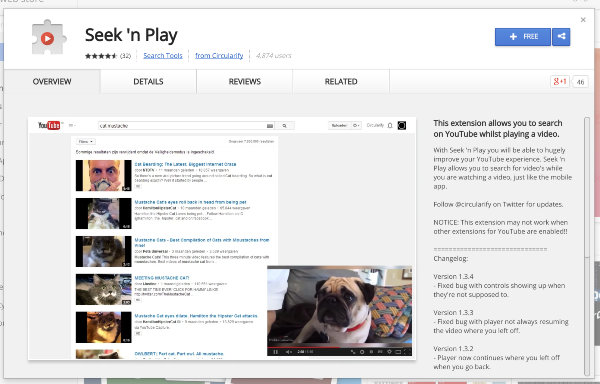Click the 'Changelog:' text
The image size is (600, 384).
451,259
